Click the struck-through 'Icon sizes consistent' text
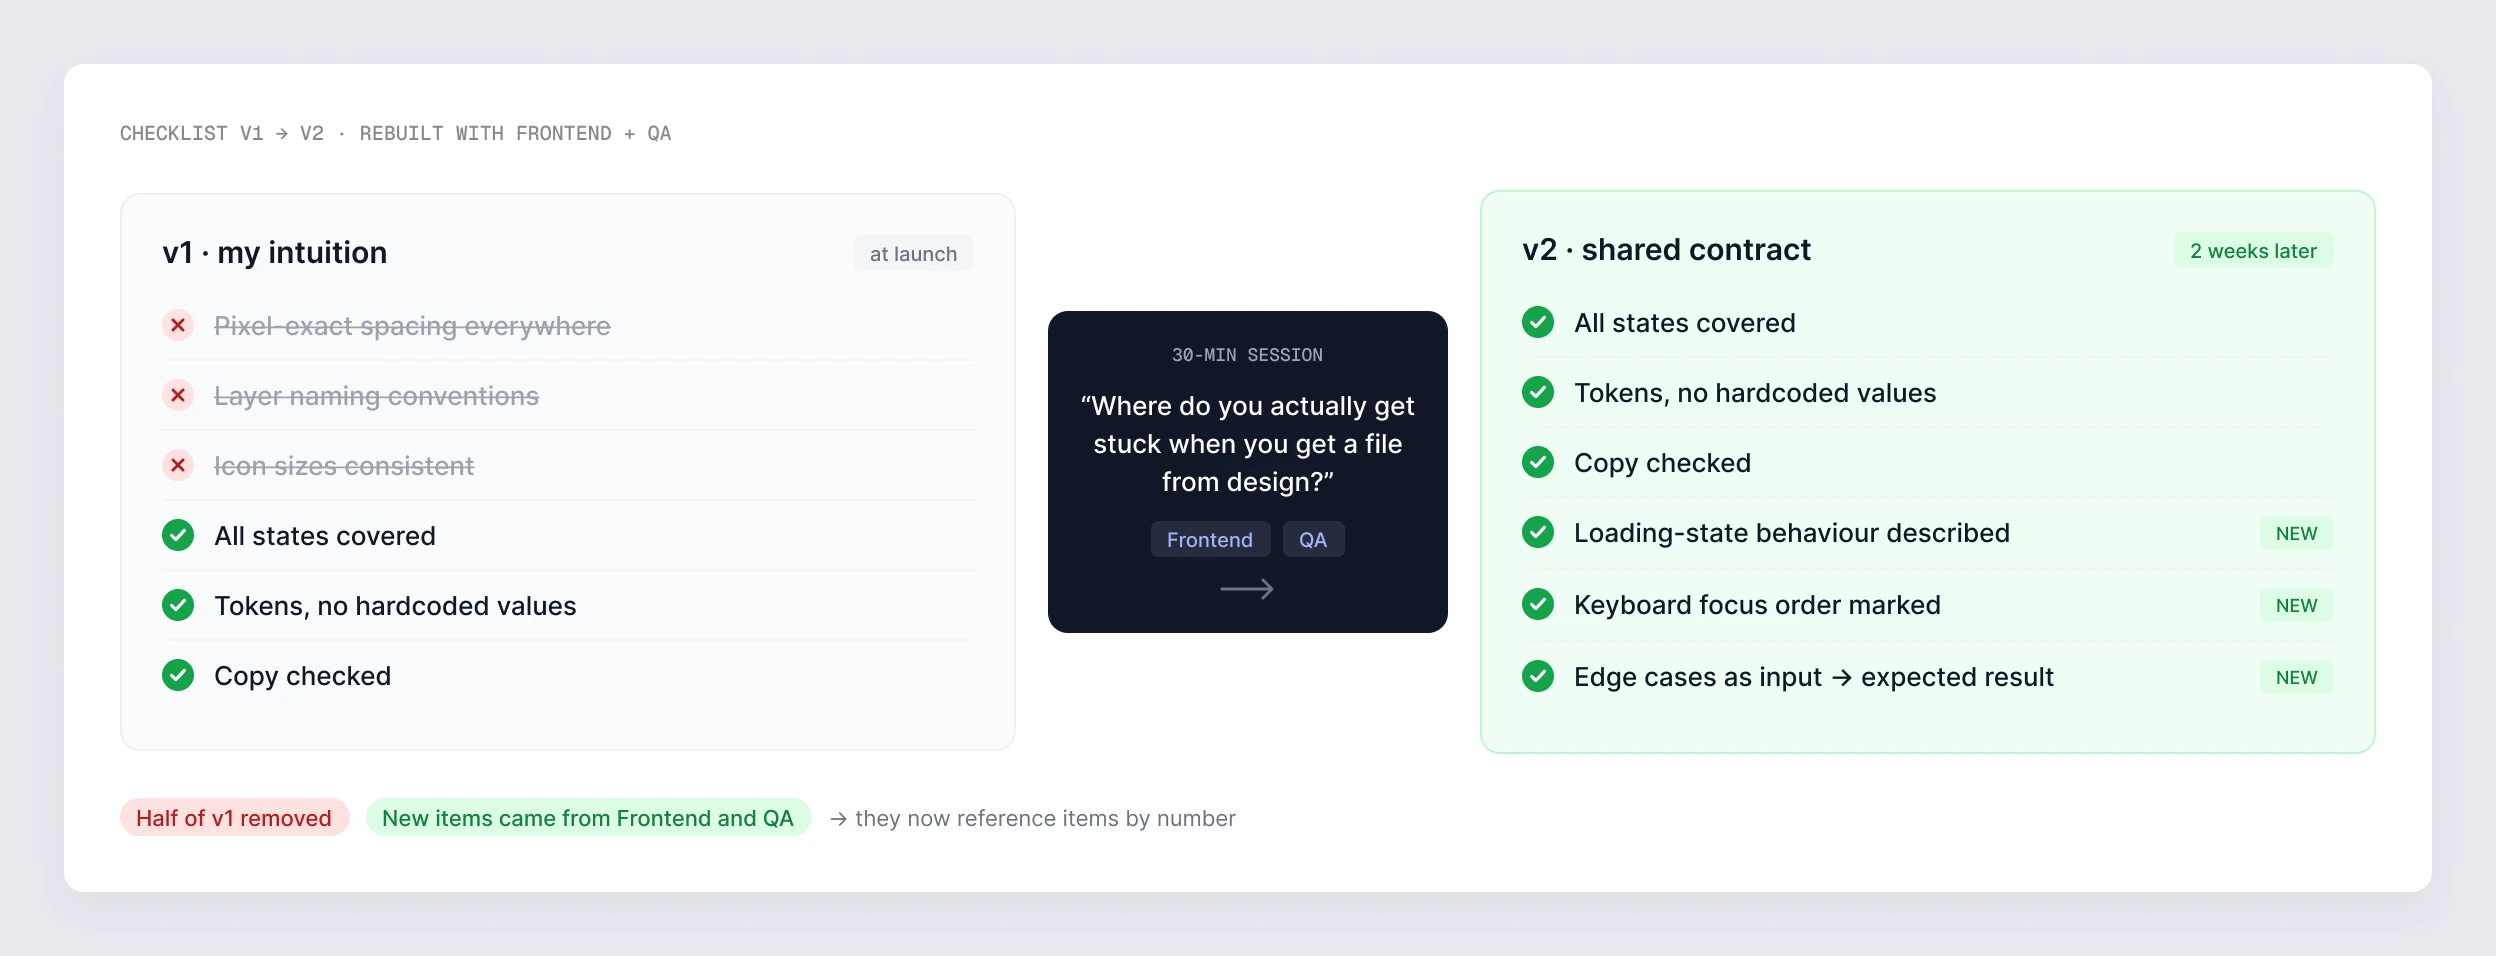 [x=344, y=466]
